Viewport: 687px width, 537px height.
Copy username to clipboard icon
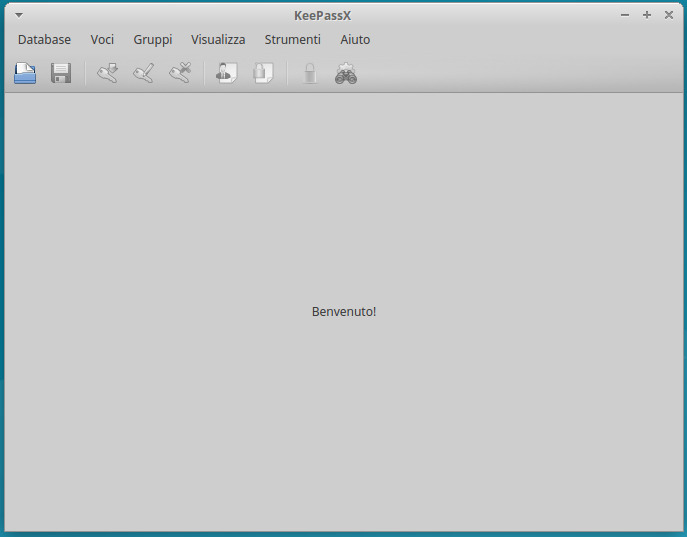(x=227, y=73)
